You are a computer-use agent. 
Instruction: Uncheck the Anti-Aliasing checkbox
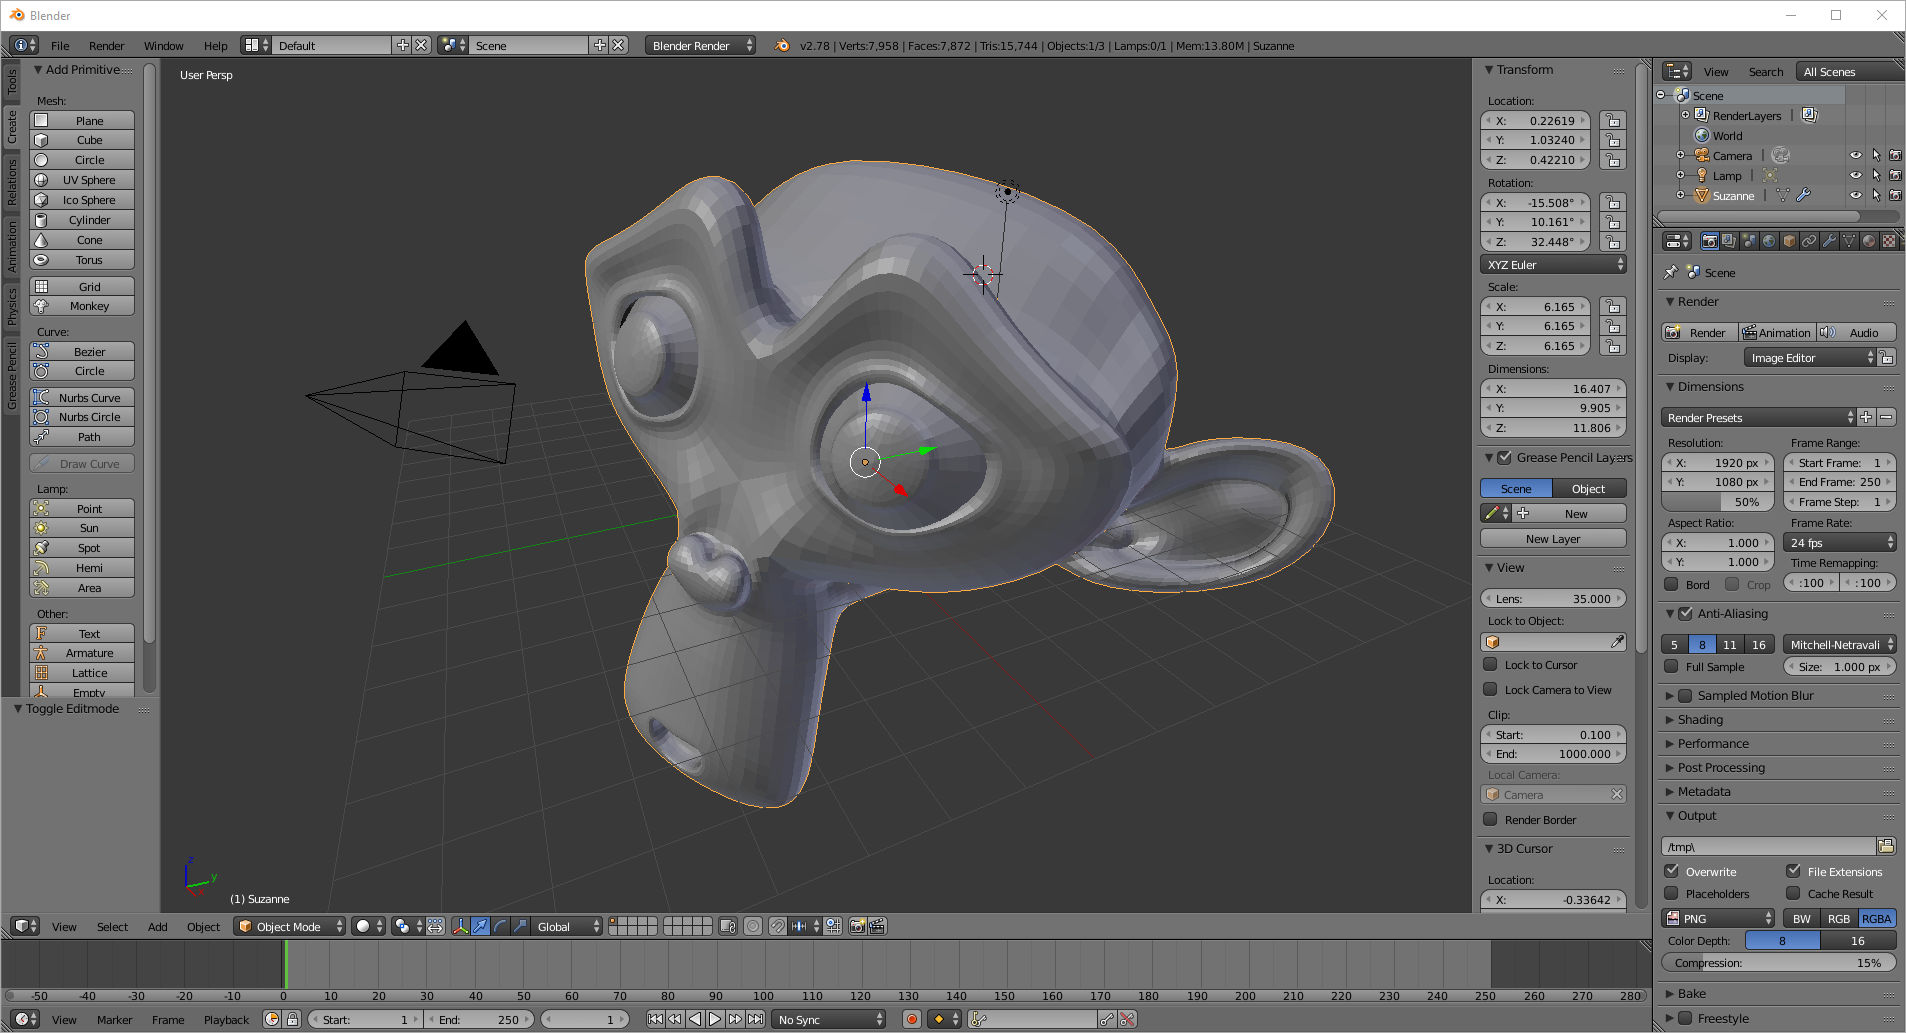[x=1686, y=613]
